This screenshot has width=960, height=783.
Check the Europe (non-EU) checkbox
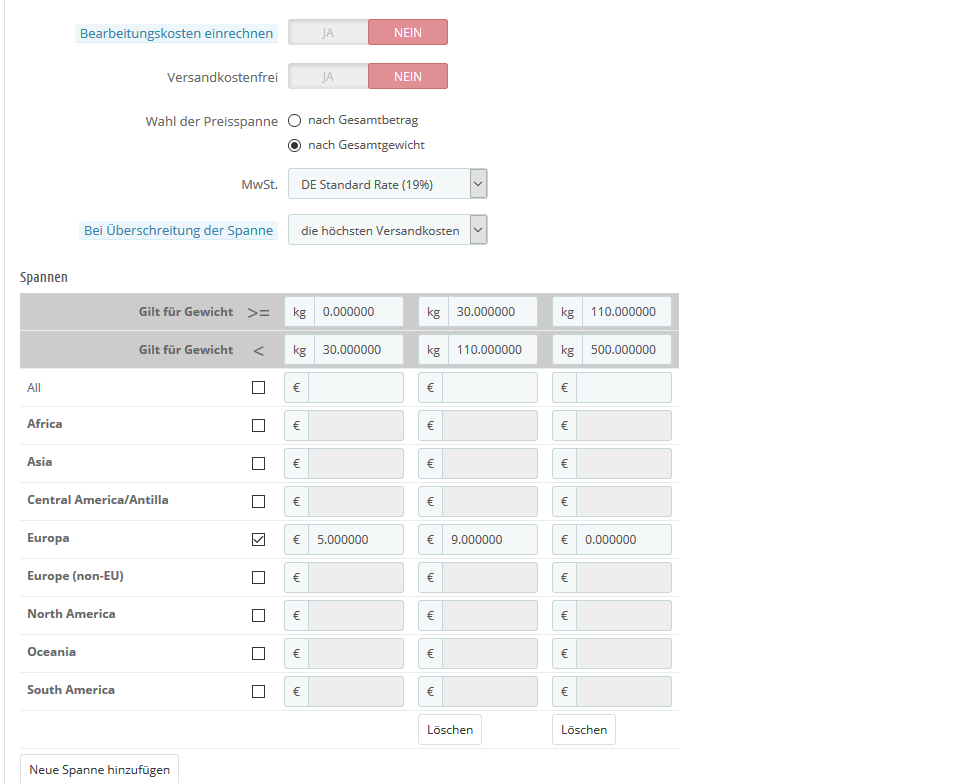pos(258,577)
